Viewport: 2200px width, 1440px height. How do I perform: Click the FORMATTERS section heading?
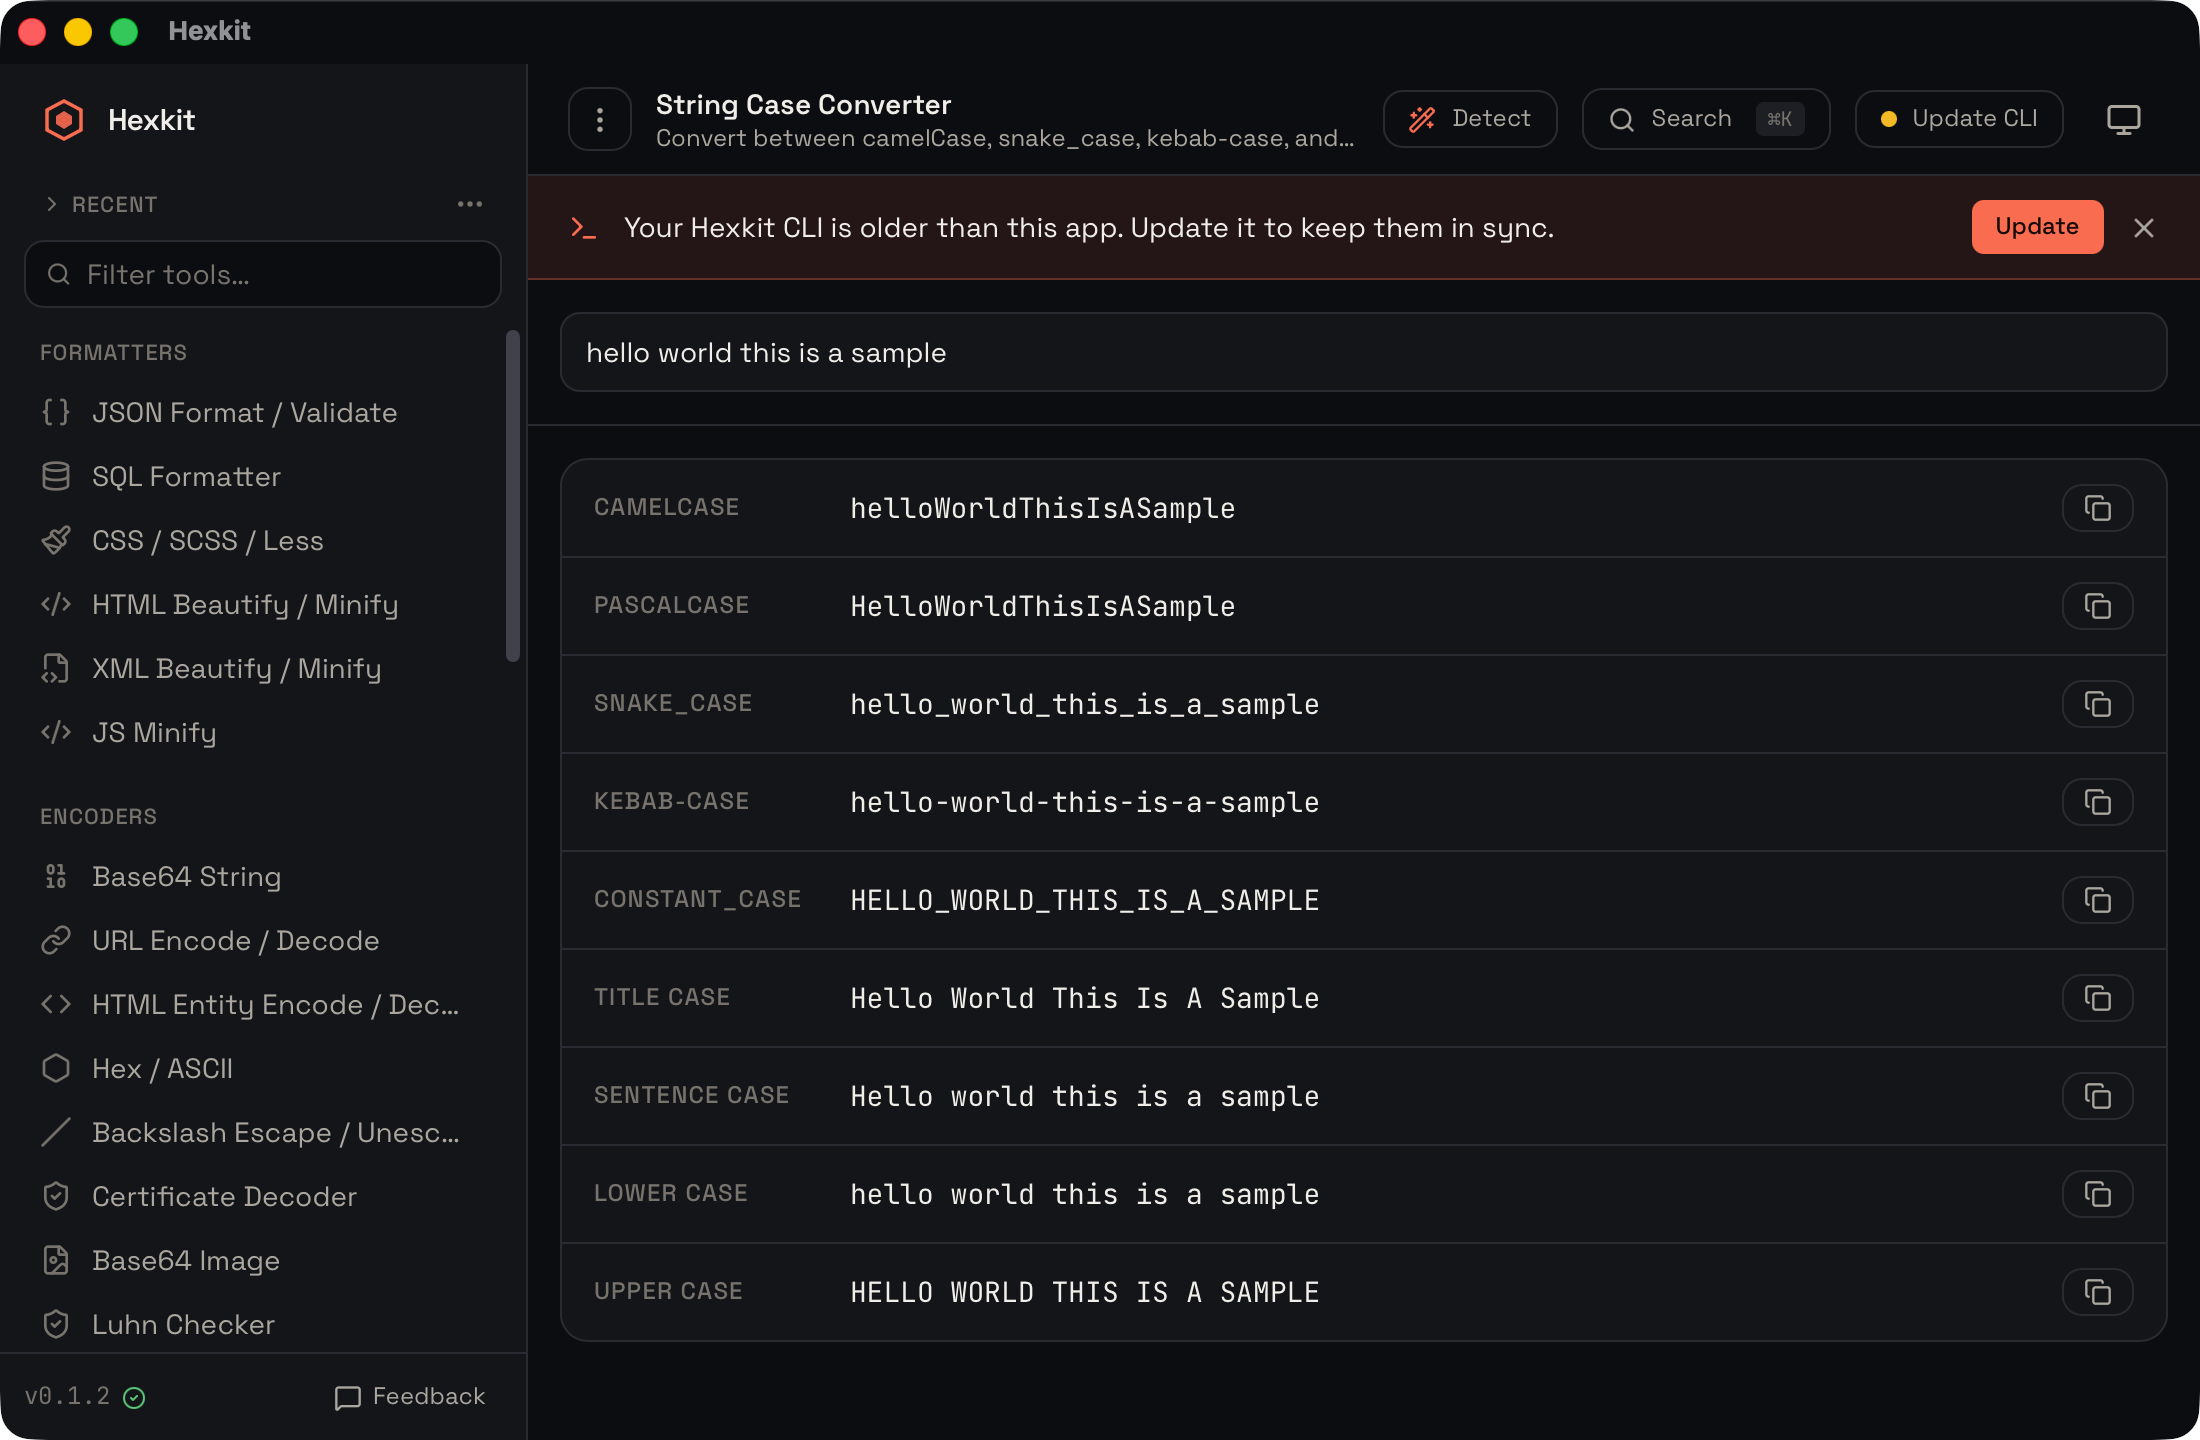(x=113, y=353)
